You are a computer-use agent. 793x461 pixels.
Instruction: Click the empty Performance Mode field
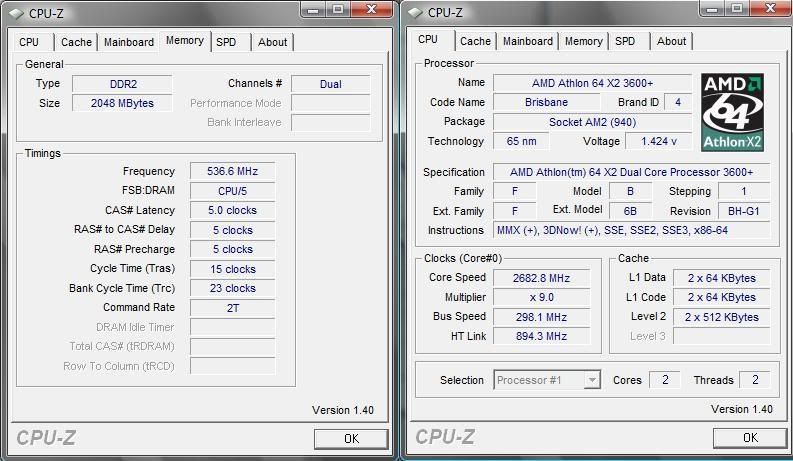click(331, 103)
